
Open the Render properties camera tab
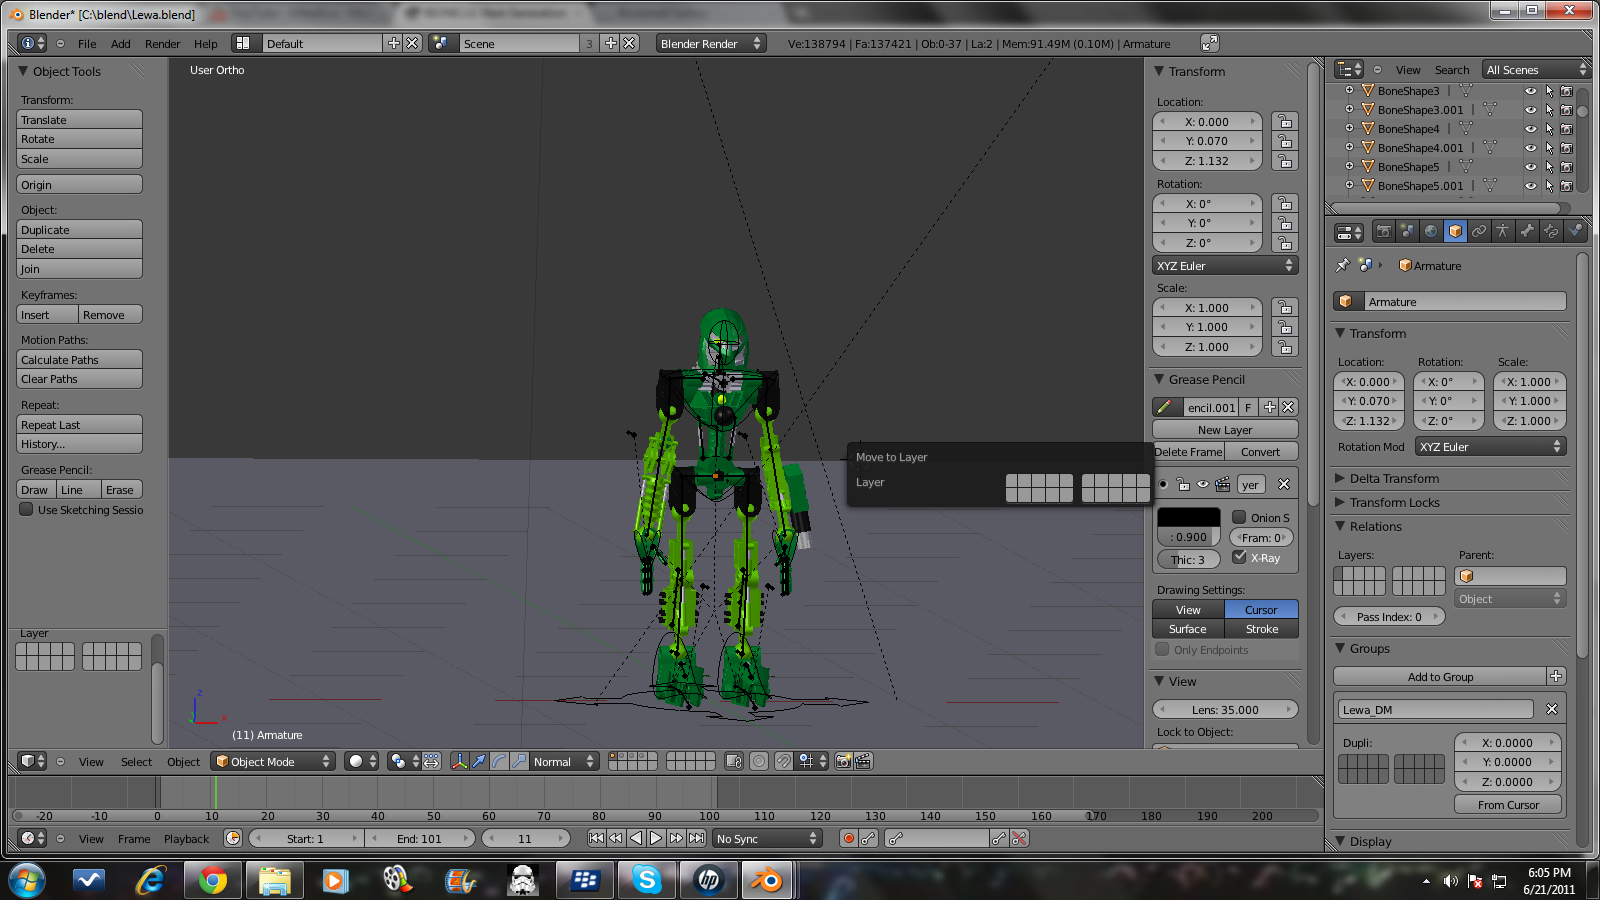click(x=1383, y=232)
